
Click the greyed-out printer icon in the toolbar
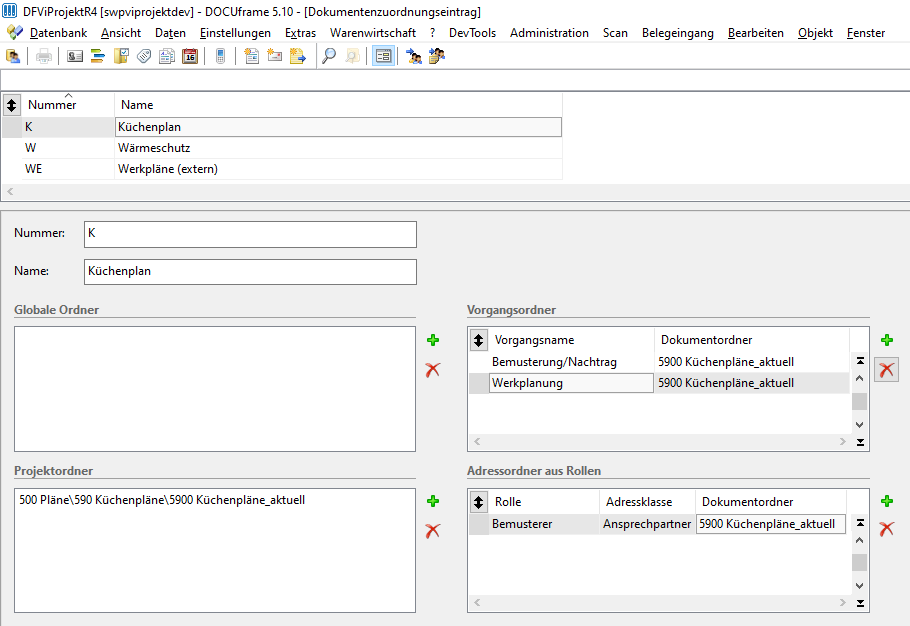(x=44, y=56)
